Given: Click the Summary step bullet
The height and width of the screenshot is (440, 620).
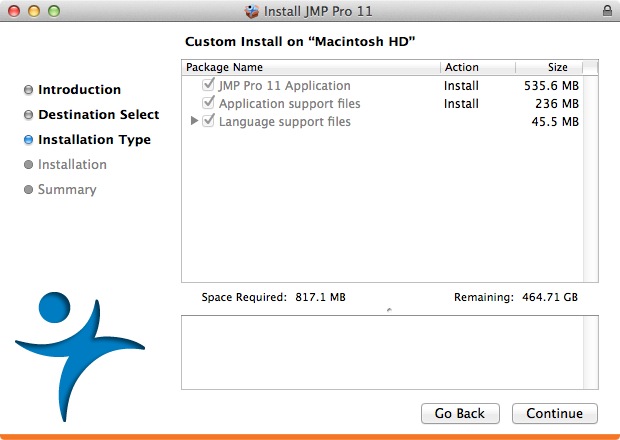Looking at the screenshot, I should tap(28, 189).
